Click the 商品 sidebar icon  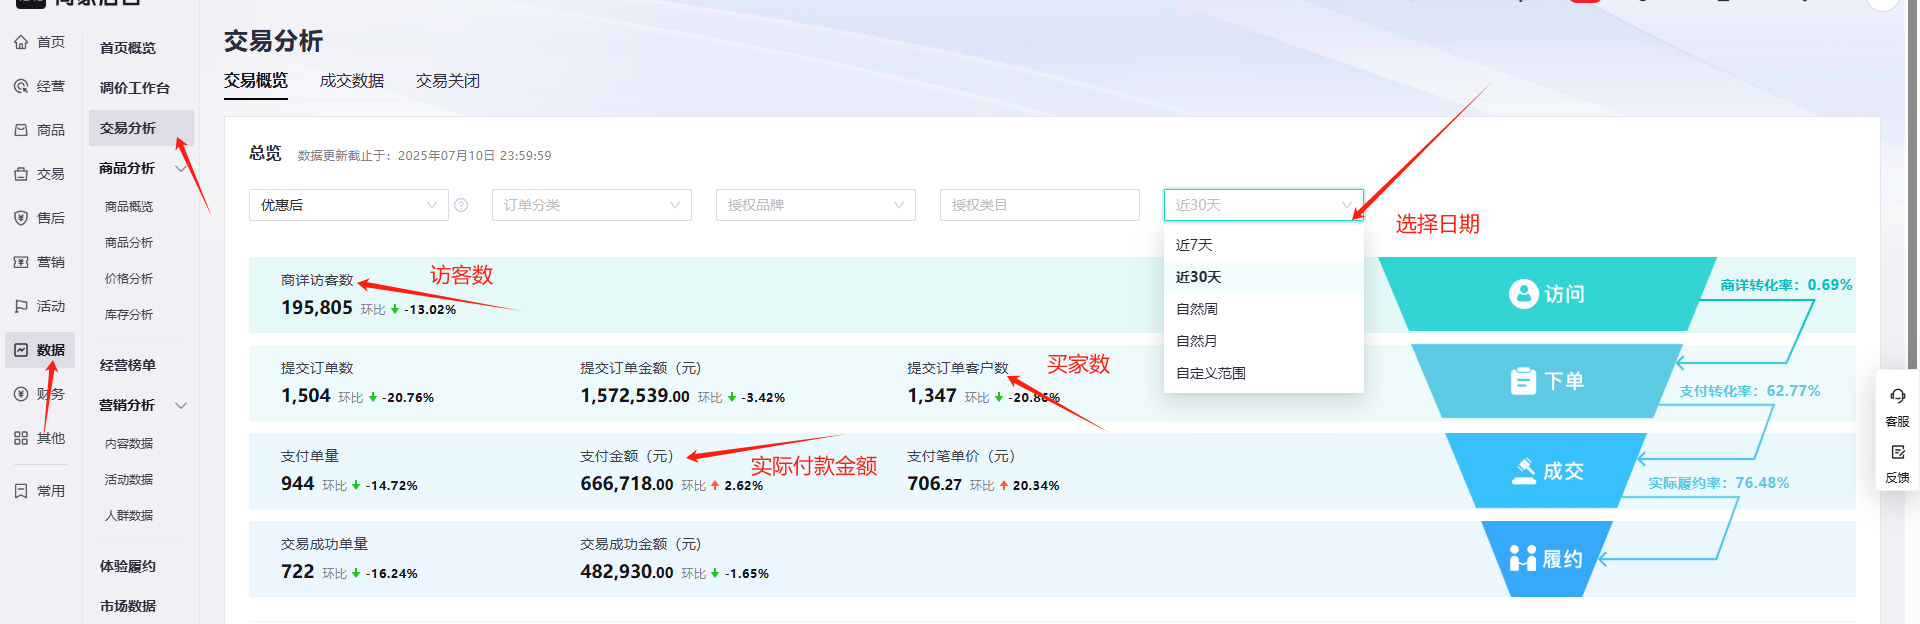pyautogui.click(x=21, y=130)
